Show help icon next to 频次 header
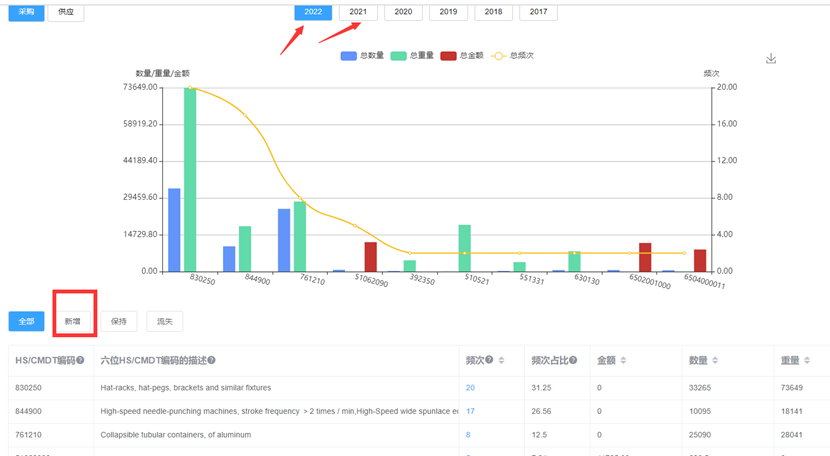This screenshot has height=456, width=830. 489,360
